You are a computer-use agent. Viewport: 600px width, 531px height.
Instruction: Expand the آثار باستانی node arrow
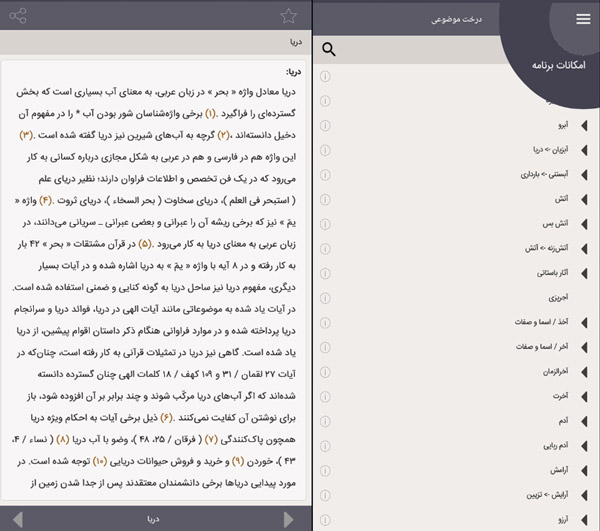coord(584,273)
